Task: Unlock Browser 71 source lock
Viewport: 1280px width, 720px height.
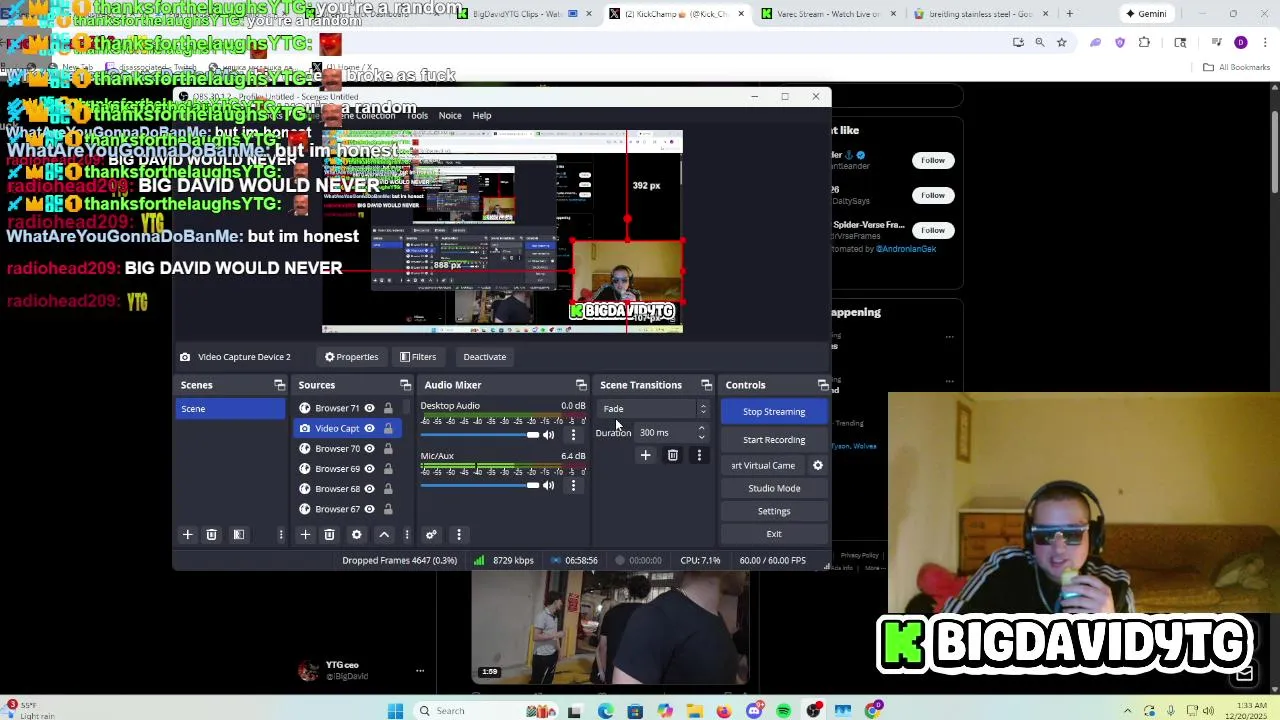Action: coord(388,408)
